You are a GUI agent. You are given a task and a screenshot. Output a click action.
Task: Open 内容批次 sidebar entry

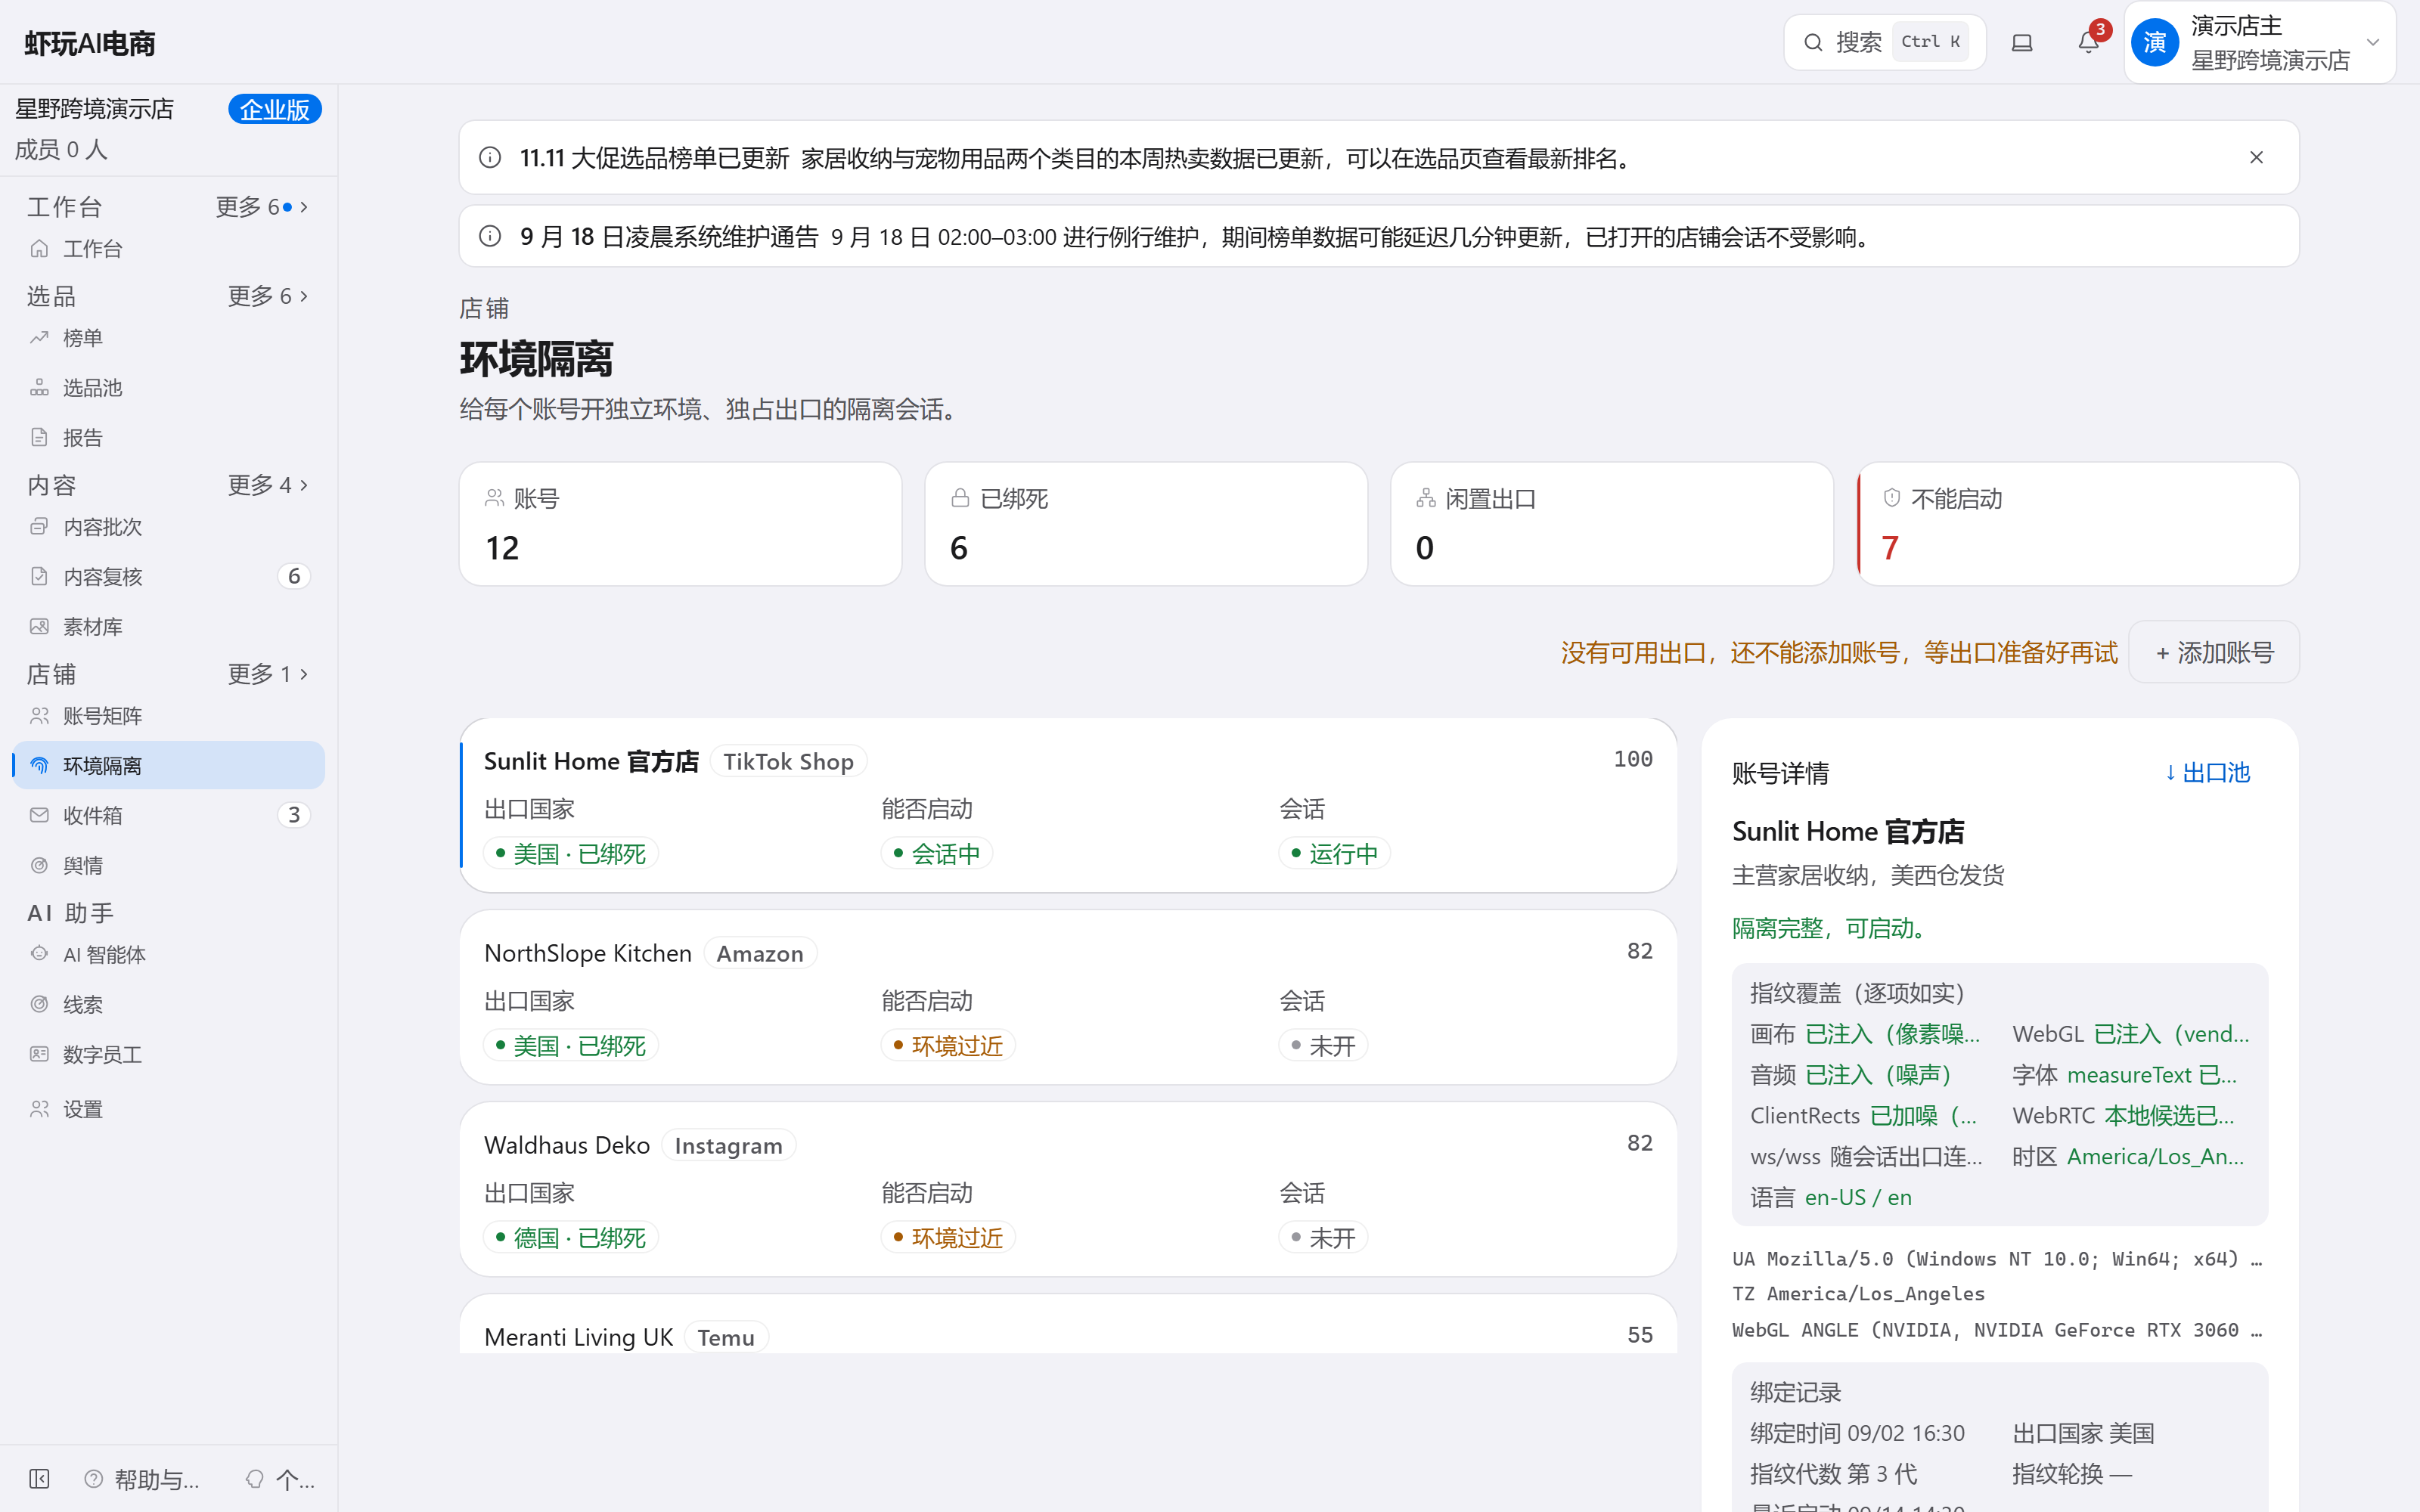[x=168, y=527]
